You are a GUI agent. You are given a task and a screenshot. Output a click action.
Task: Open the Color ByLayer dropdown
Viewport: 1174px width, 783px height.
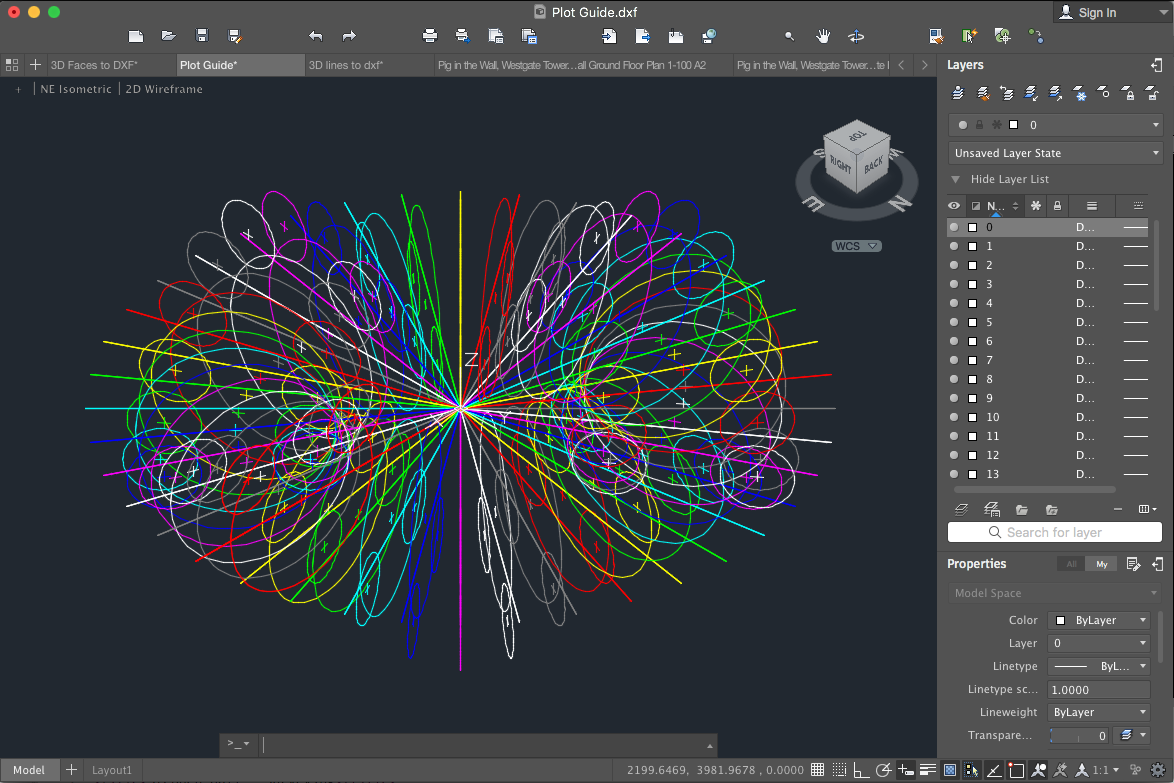[1099, 620]
